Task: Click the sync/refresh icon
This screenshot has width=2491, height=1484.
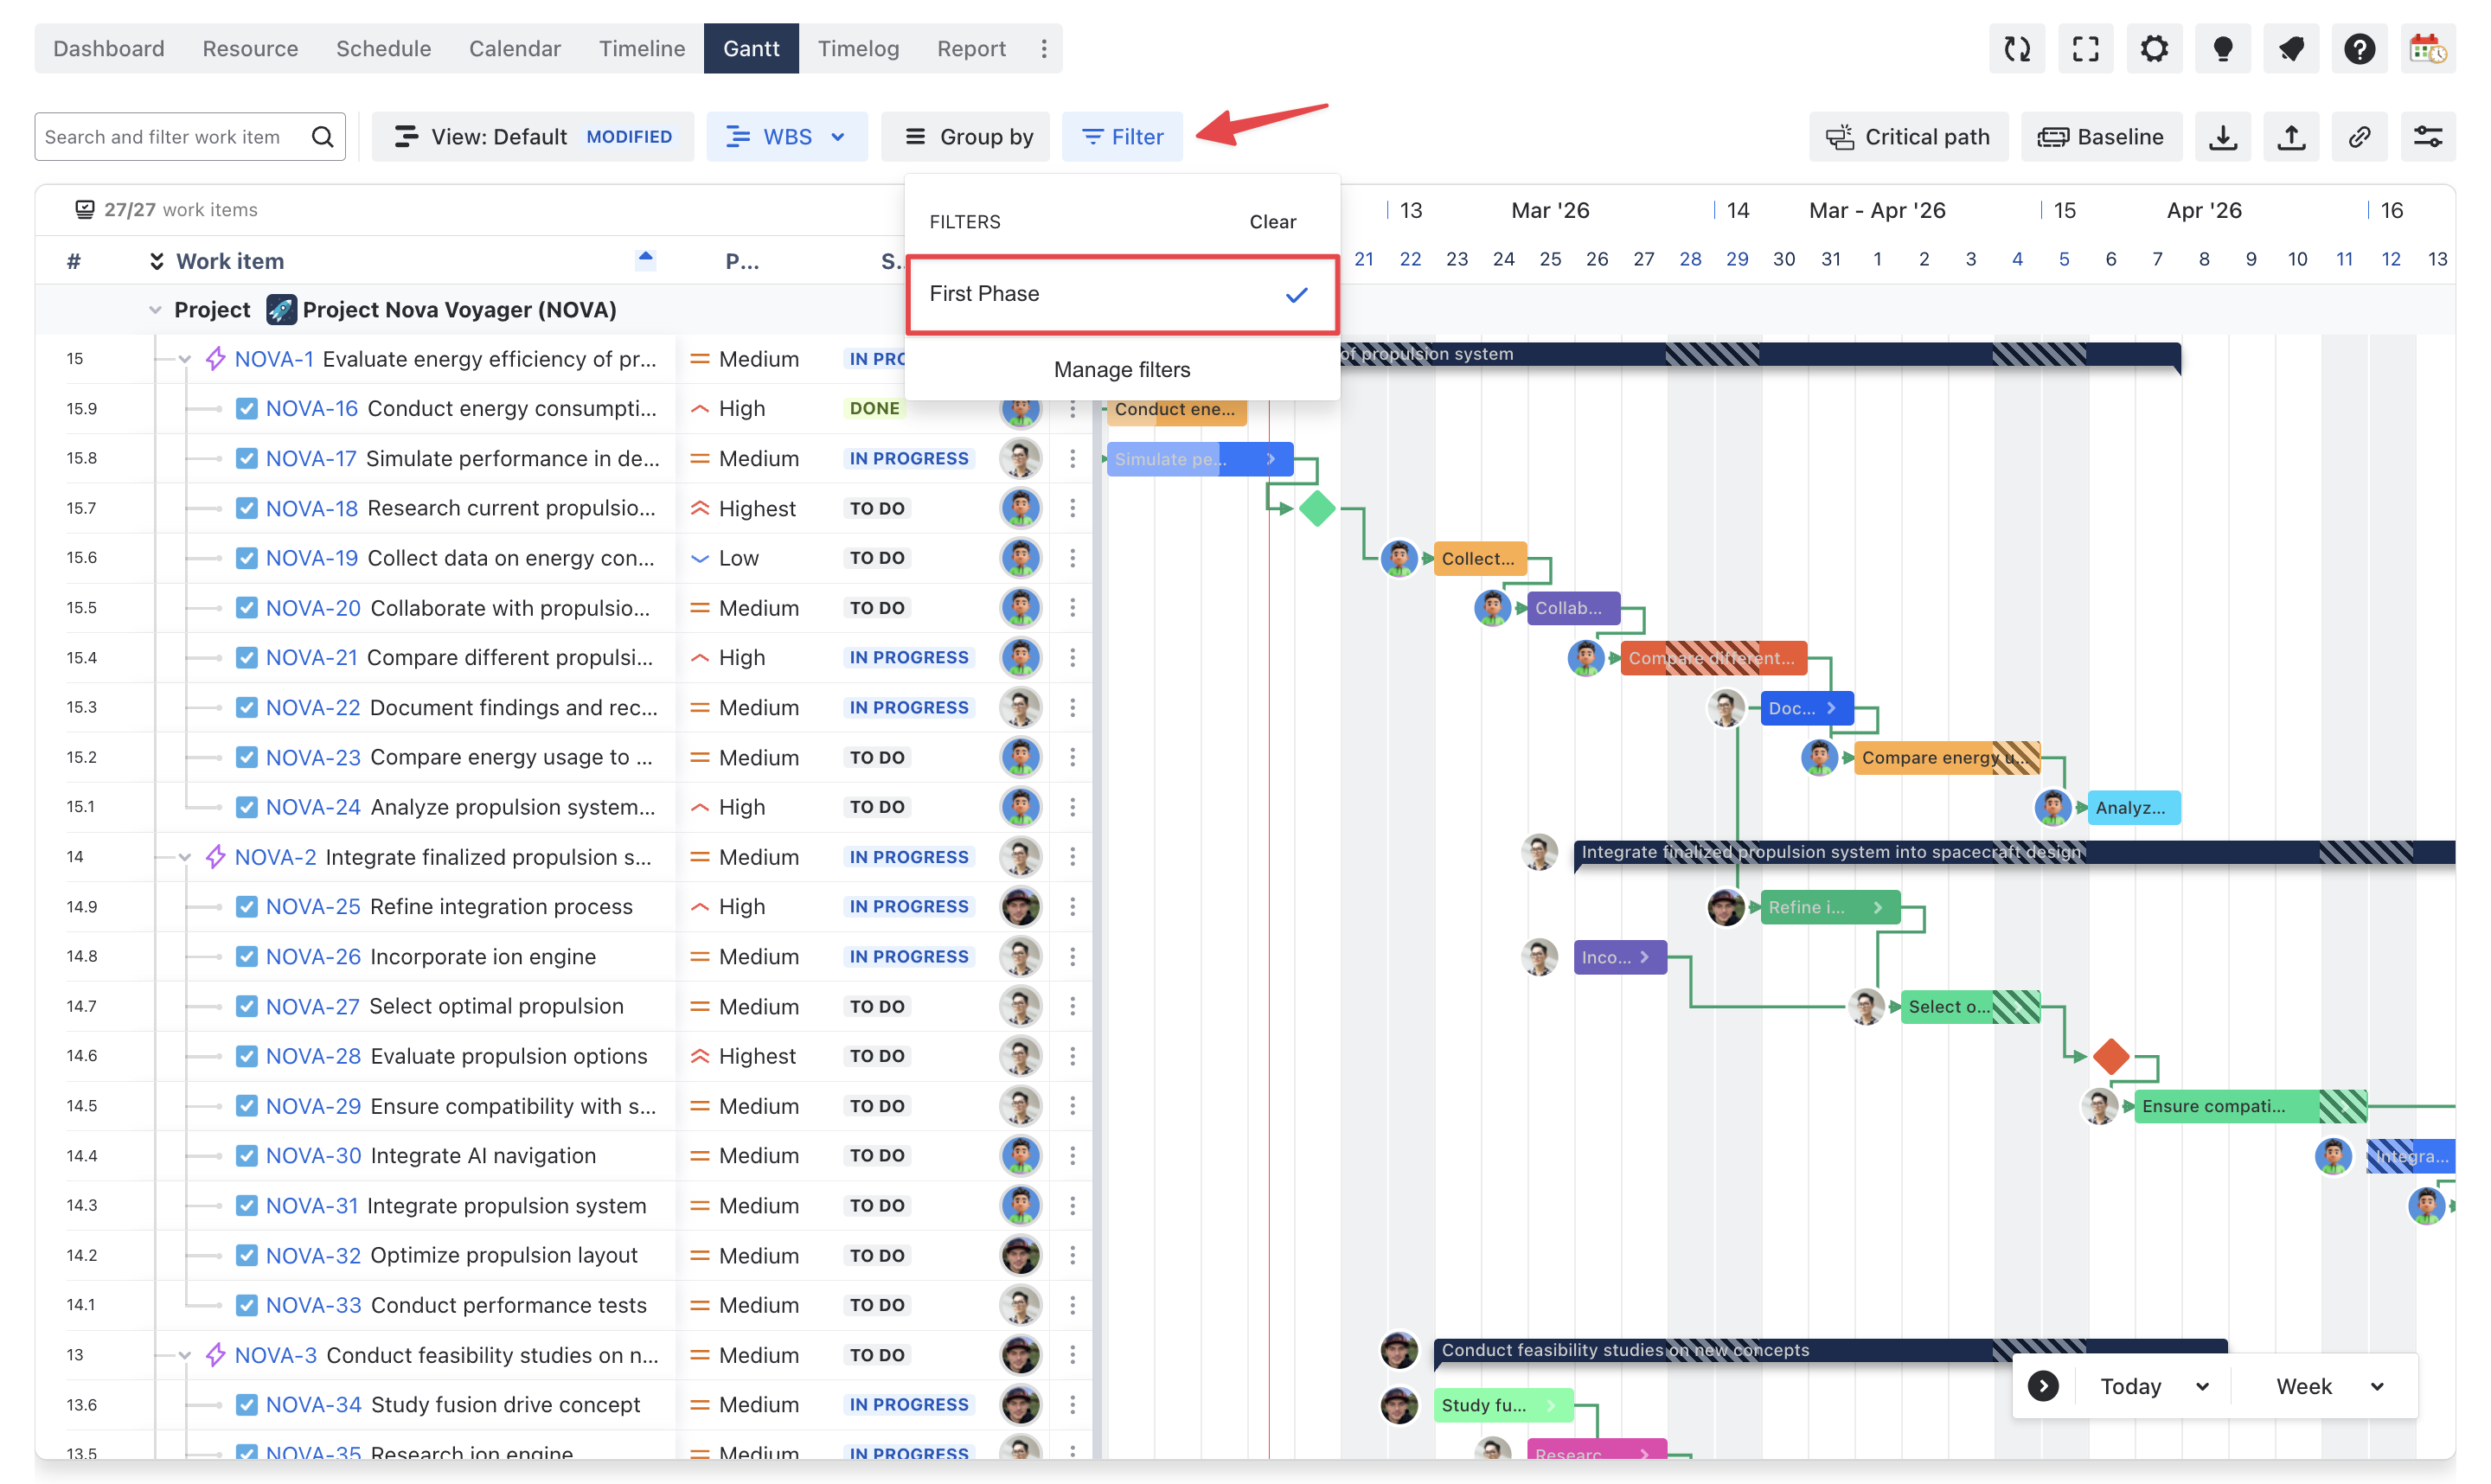Action: point(2017,48)
